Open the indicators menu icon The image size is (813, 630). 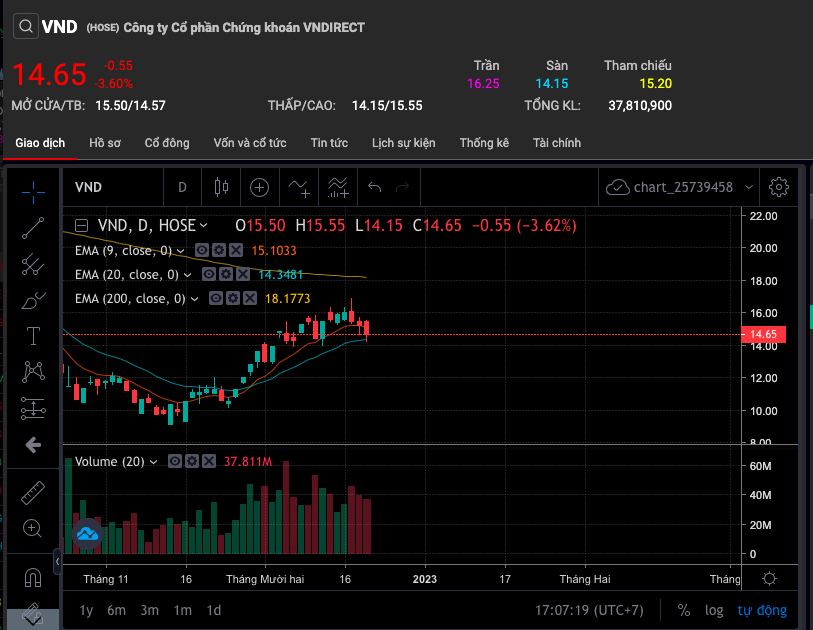[299, 187]
